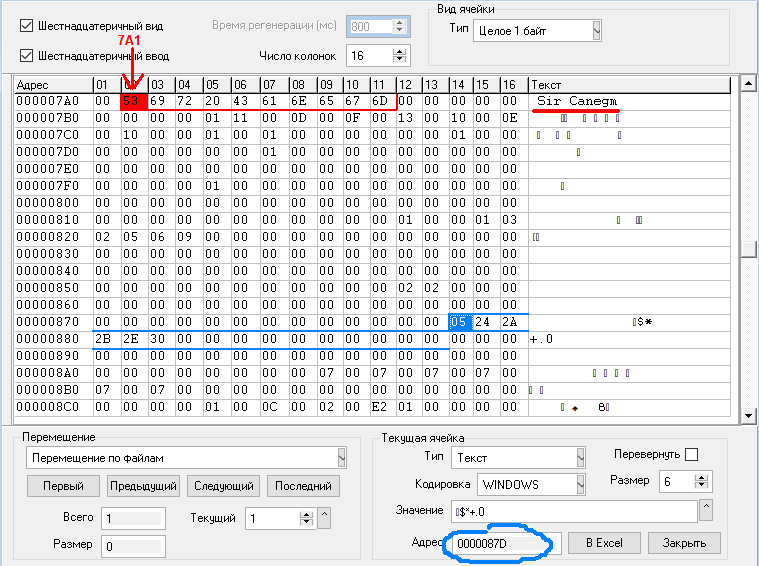The height and width of the screenshot is (566, 759).
Task: Increase Время регенерации spinner value
Action: (x=399, y=23)
